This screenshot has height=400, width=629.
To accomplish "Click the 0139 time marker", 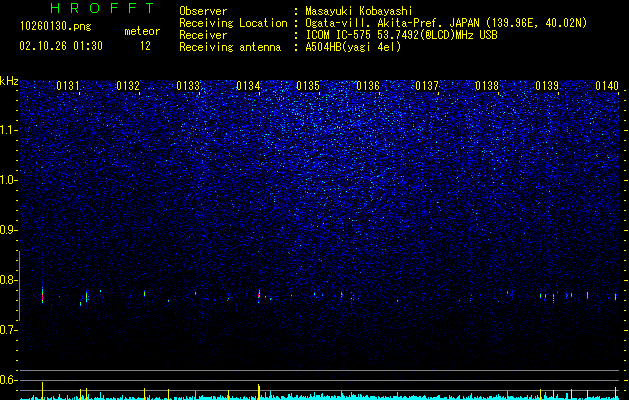I will (x=547, y=86).
